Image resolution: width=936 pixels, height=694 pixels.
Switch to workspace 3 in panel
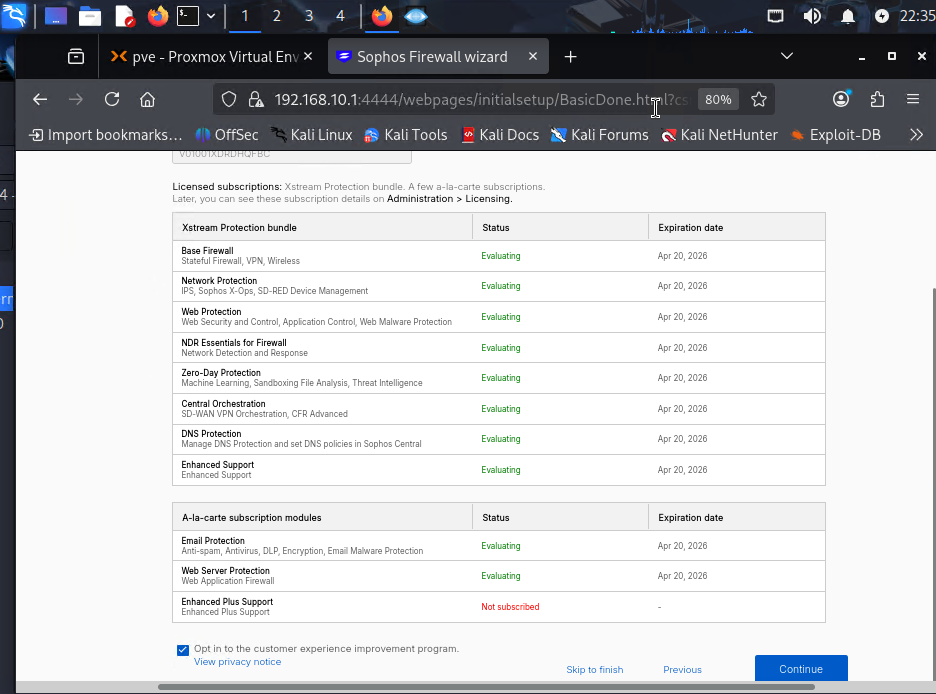pyautogui.click(x=309, y=16)
